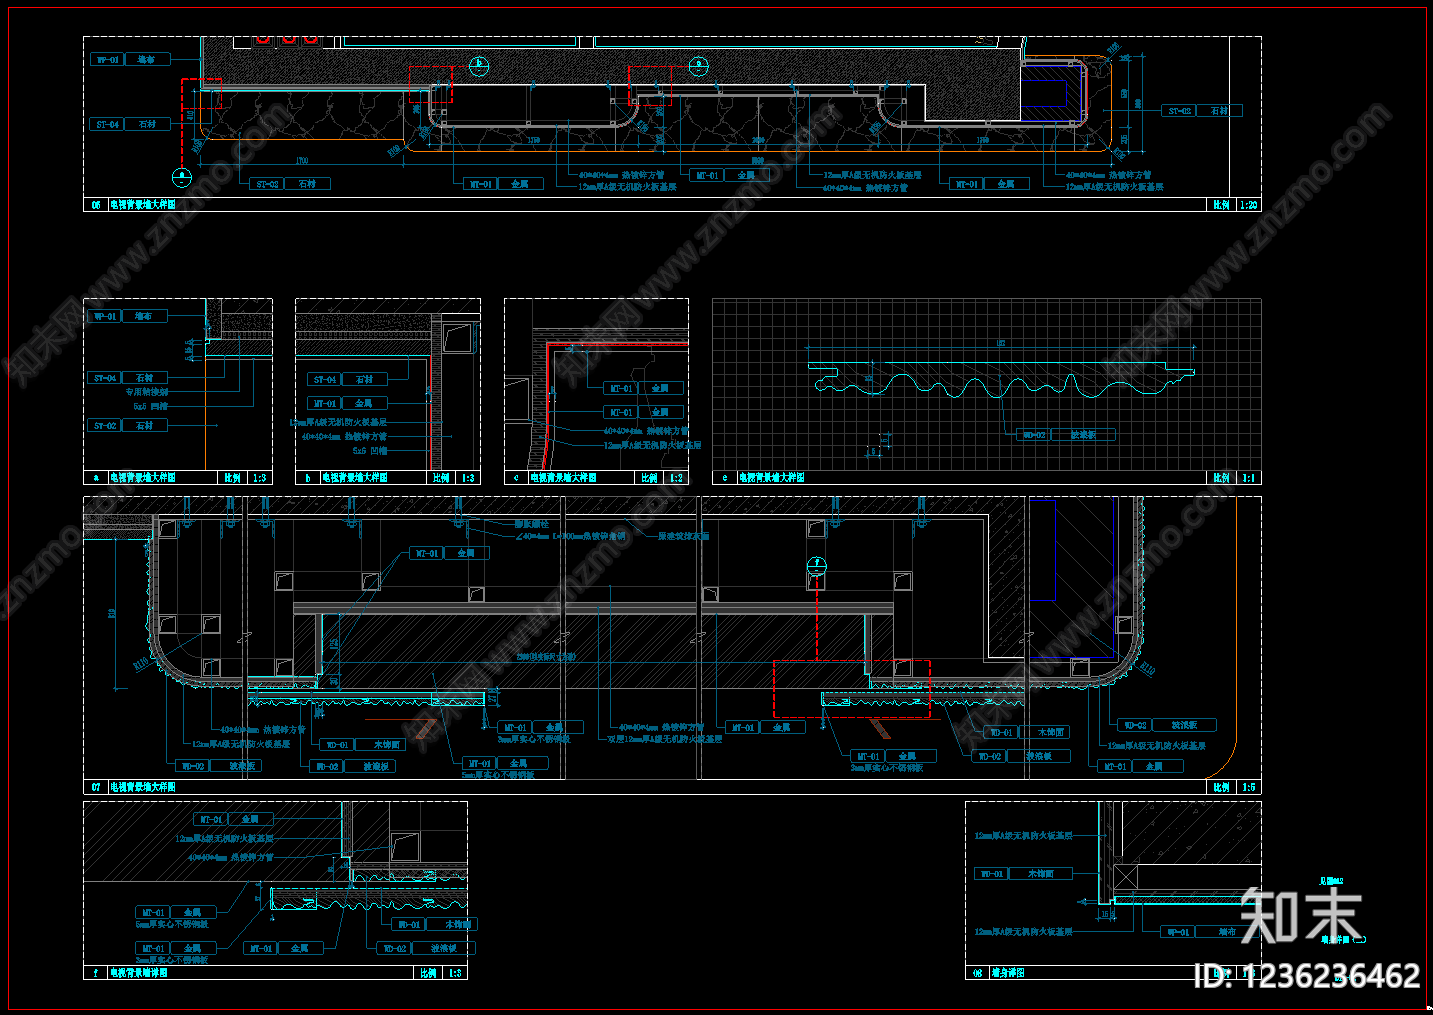Click the WD-02 tag in detail f
Screen dimensions: 1433x1015
pyautogui.click(x=394, y=948)
